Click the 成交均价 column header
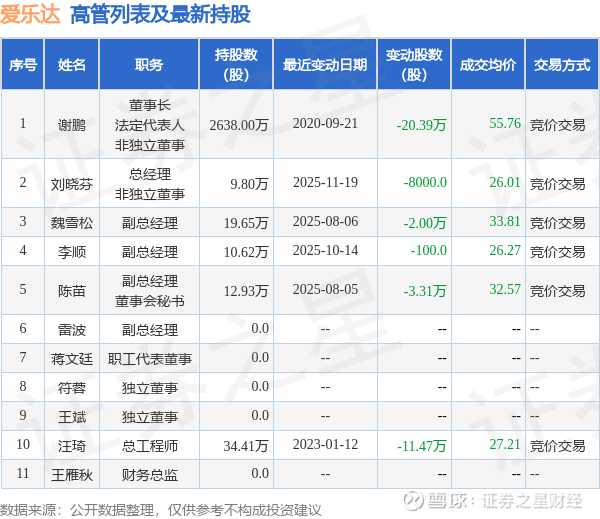Screen dimensions: 600x519 488,64
